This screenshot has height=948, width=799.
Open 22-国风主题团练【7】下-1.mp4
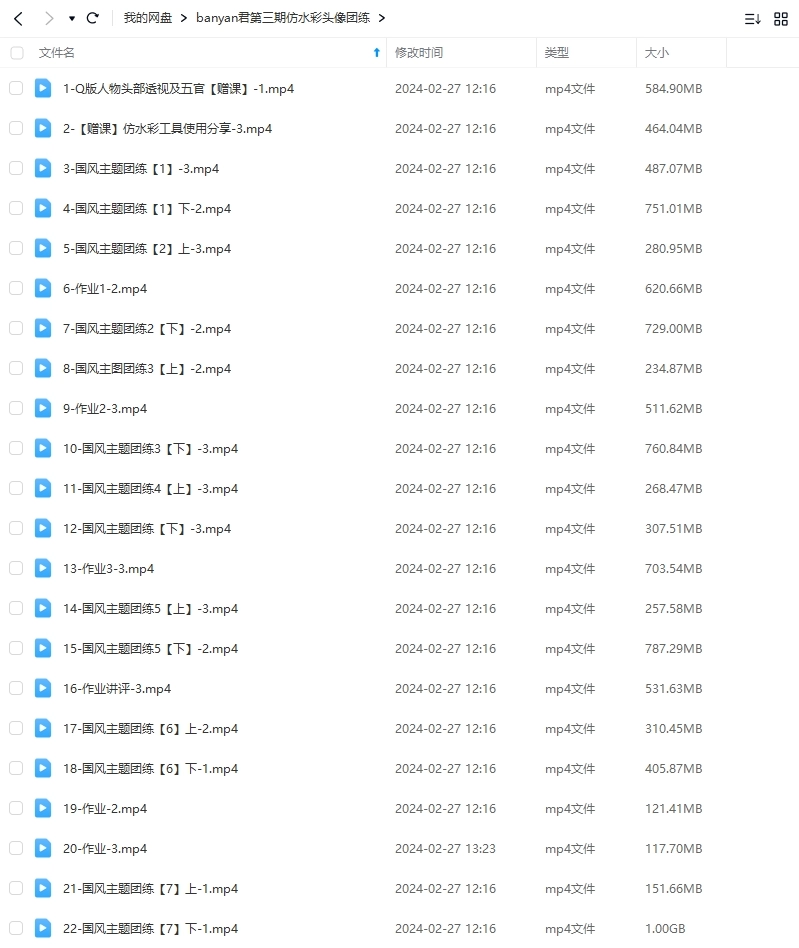point(150,929)
